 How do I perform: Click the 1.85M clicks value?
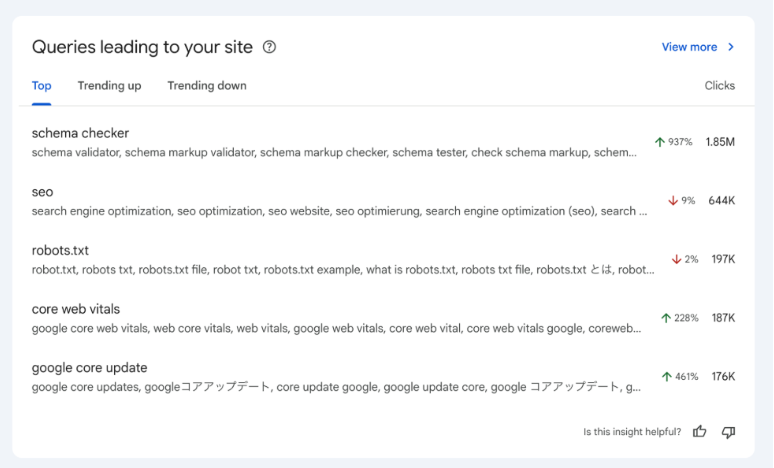coord(720,142)
